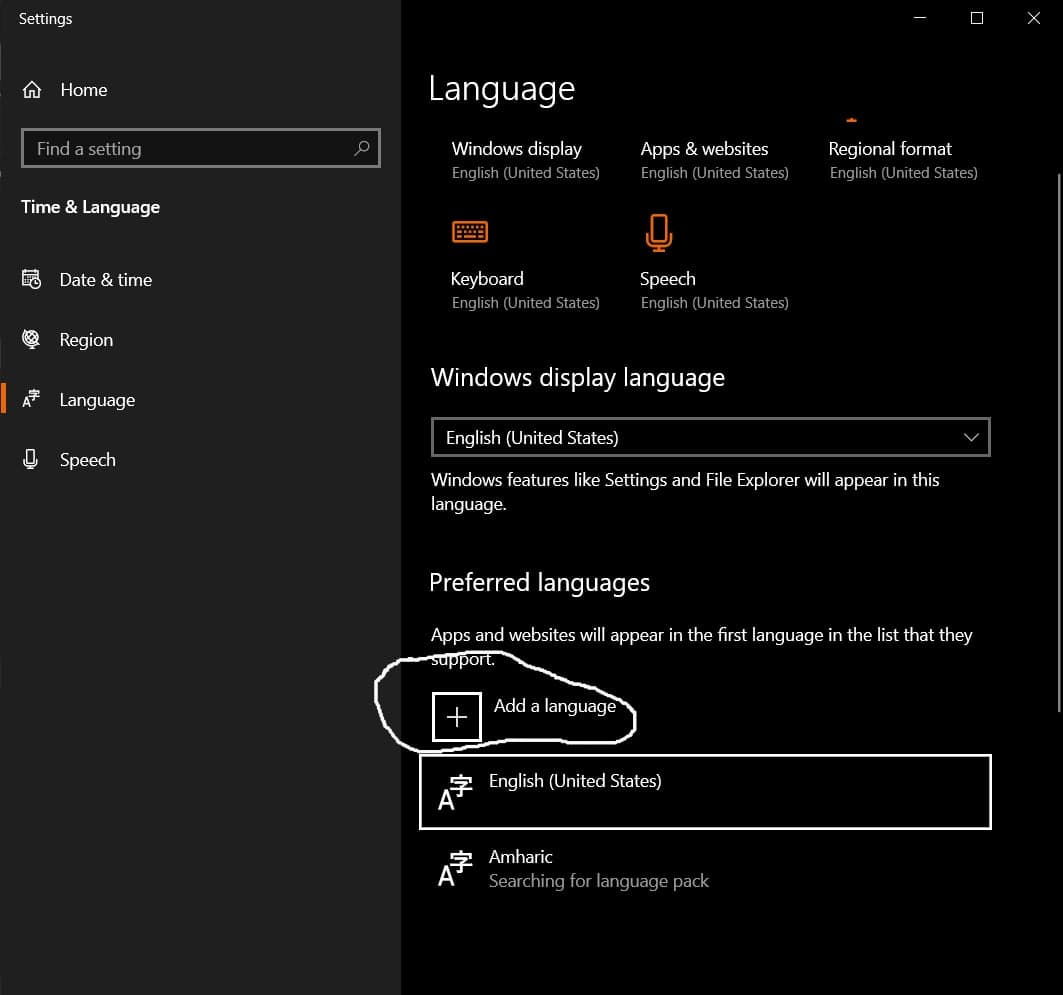Click the Amharic language icon
Viewport: 1063px width, 995px height.
pyautogui.click(x=455, y=869)
